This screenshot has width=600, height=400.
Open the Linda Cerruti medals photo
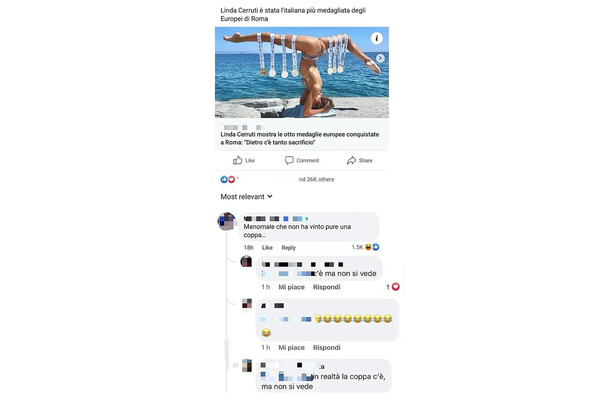pyautogui.click(x=302, y=72)
